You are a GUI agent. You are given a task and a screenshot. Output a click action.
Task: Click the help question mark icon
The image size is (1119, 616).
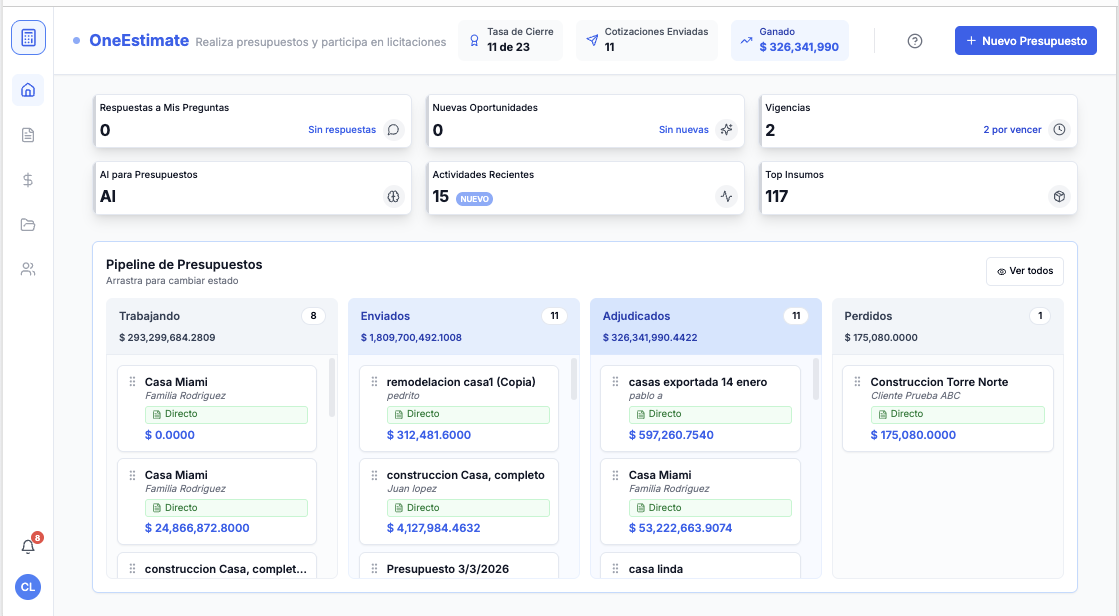tap(914, 41)
